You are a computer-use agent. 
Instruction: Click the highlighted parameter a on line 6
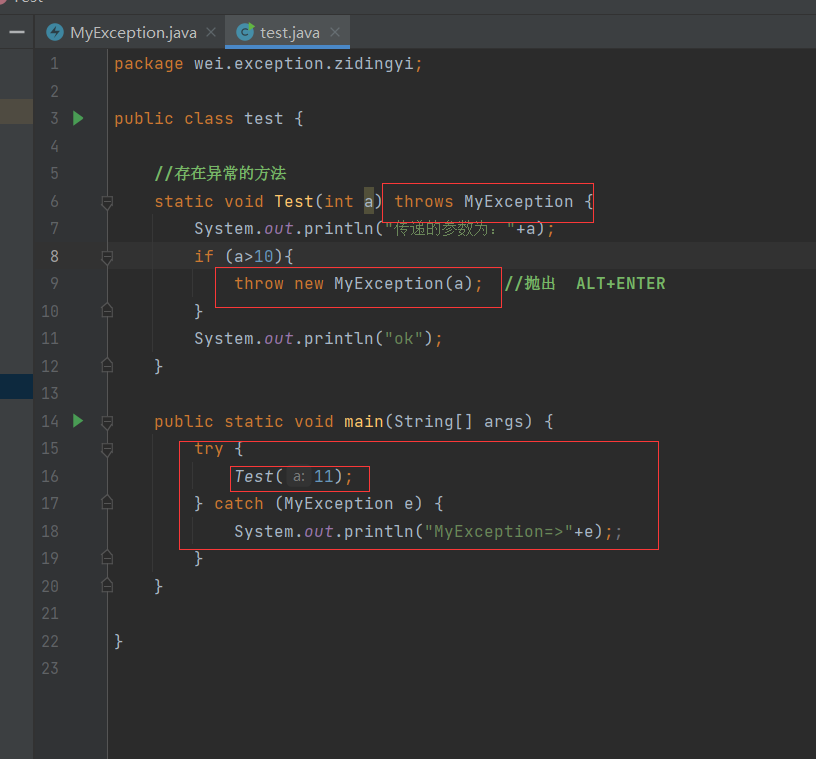coord(368,201)
